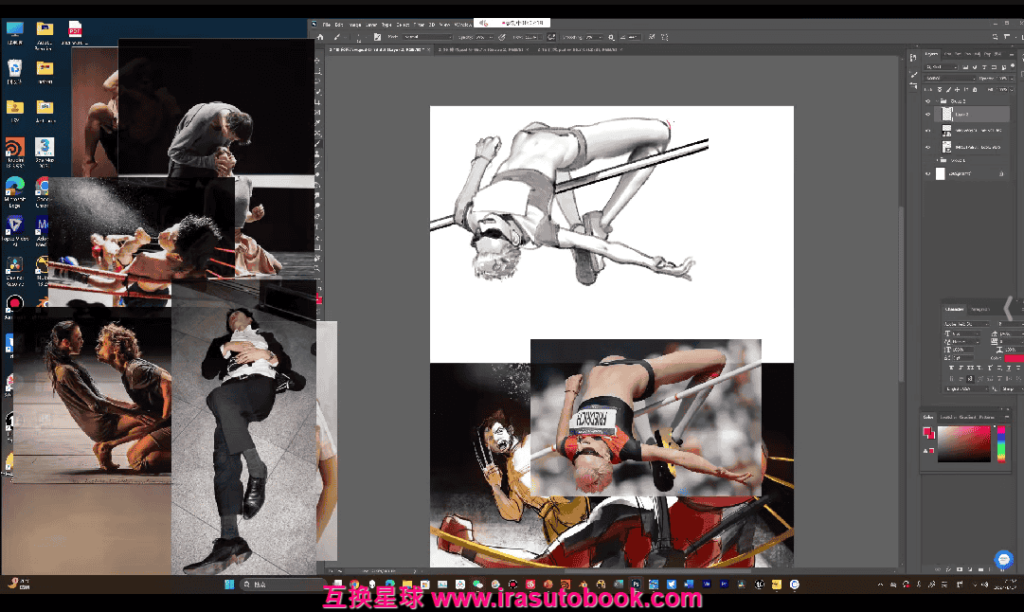Open the layer filter Kind dropdown
This screenshot has width=1024, height=612.
click(x=941, y=67)
